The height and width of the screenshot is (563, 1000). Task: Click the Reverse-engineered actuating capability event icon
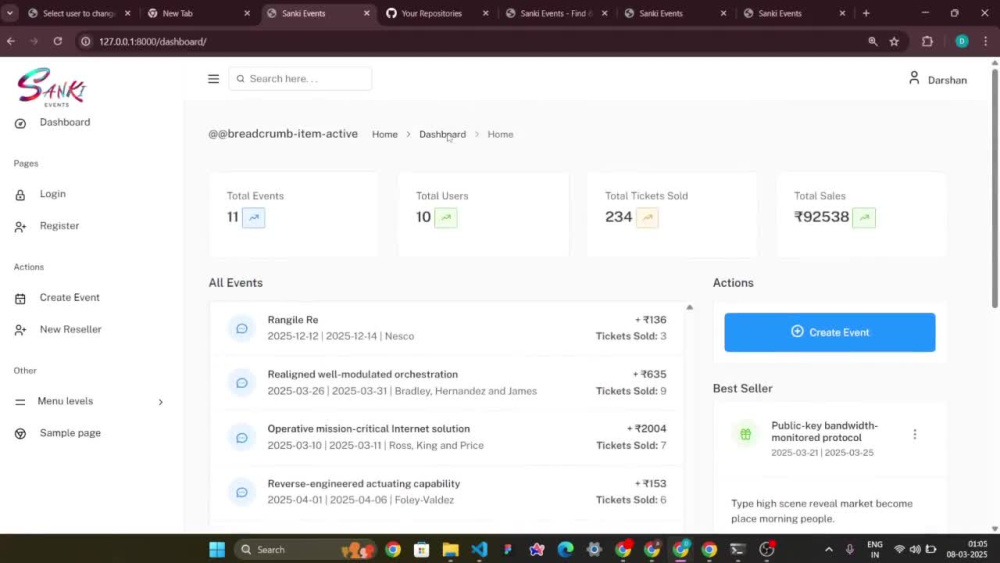(x=242, y=492)
